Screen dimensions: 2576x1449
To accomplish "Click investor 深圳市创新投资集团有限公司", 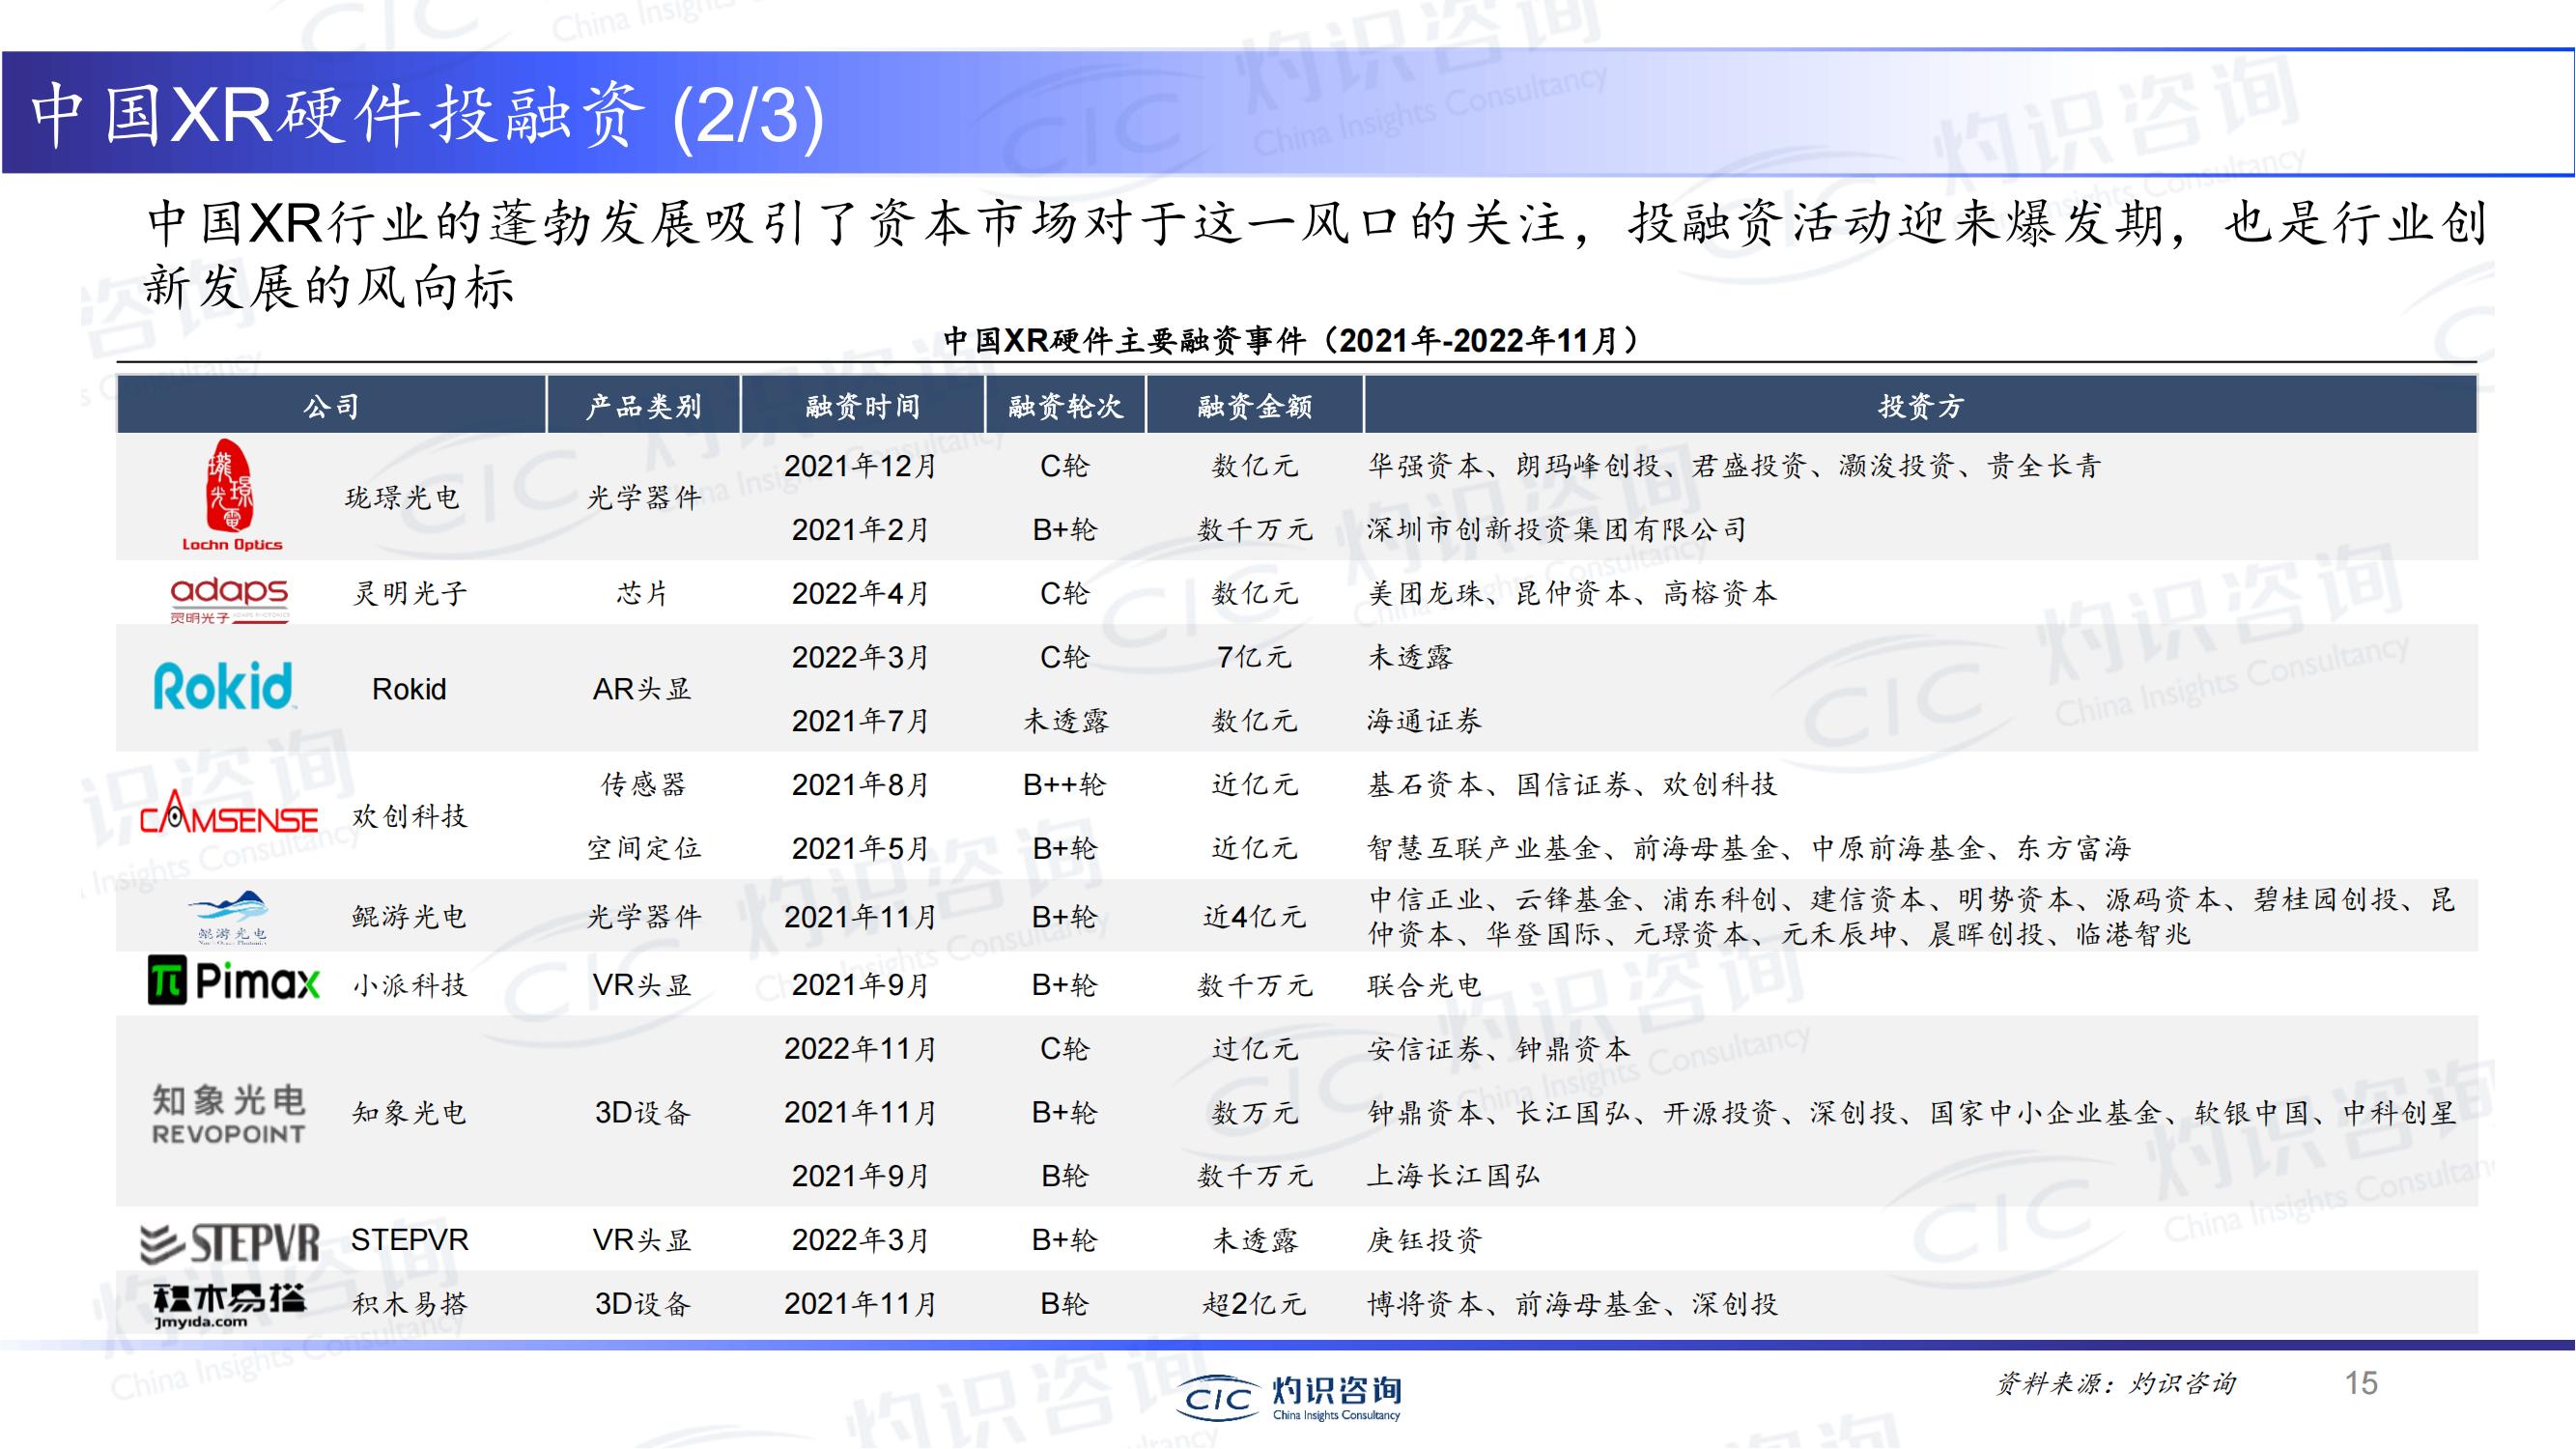I will click(x=1557, y=529).
